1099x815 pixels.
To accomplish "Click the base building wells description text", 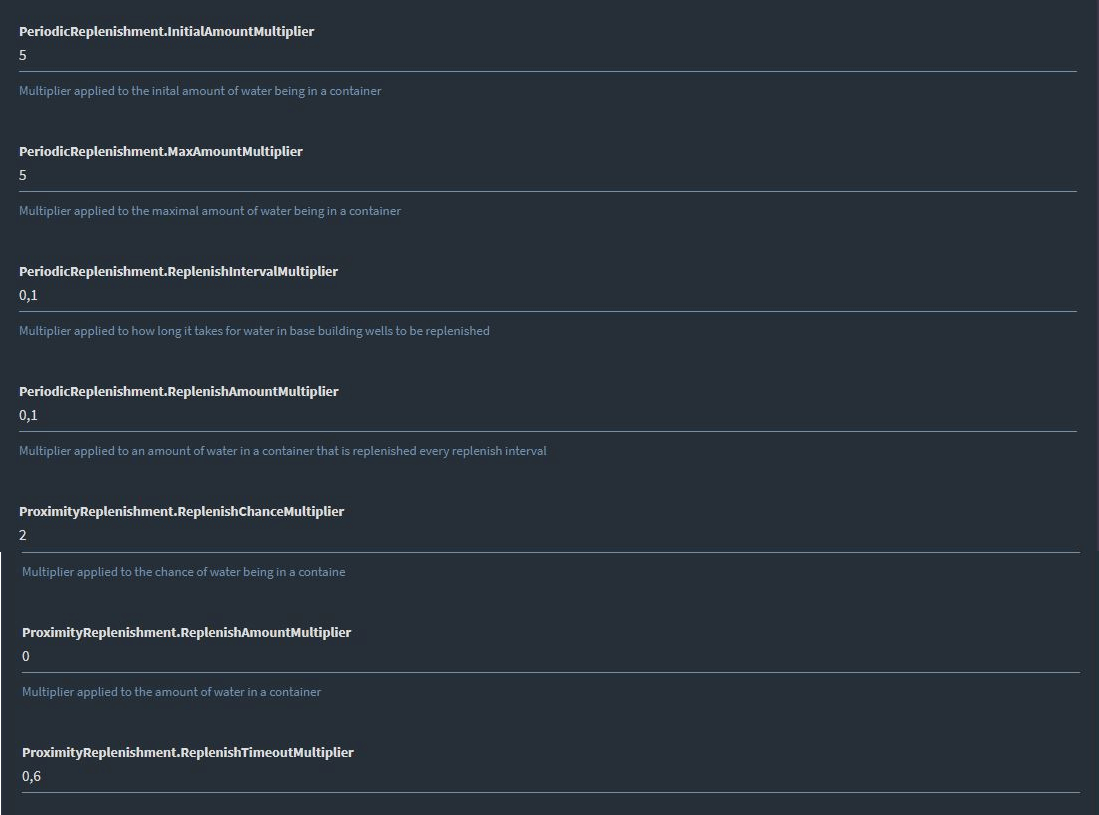I will coord(254,331).
